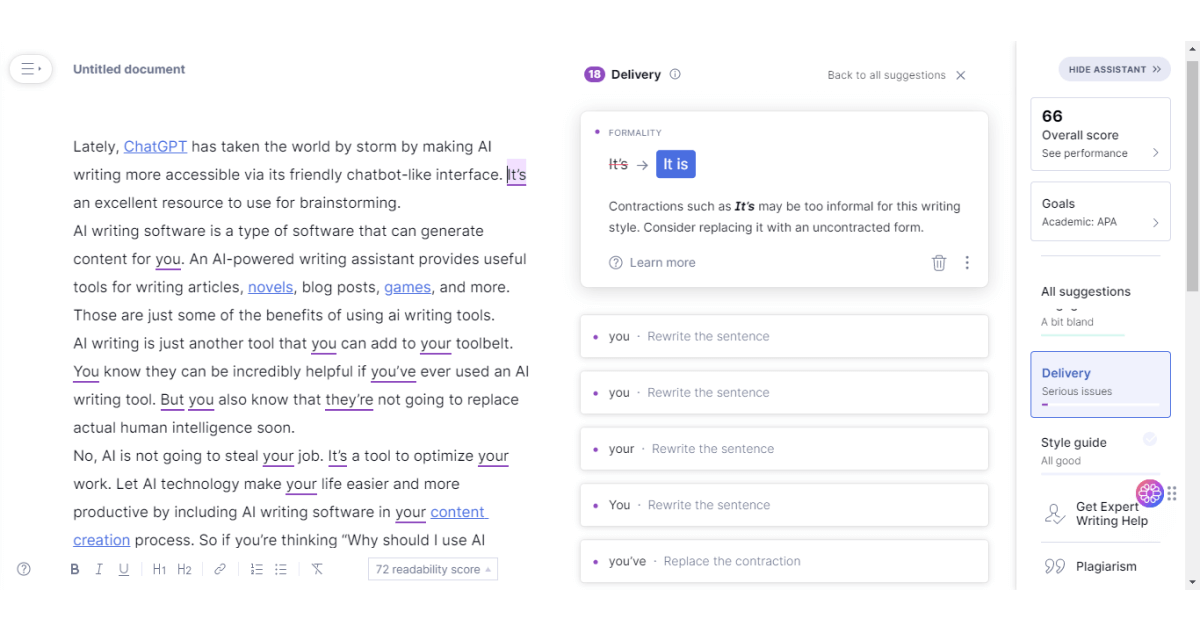Open the sidebar menu hamburger icon
Viewport: 1200px width, 630px height.
tap(31, 69)
